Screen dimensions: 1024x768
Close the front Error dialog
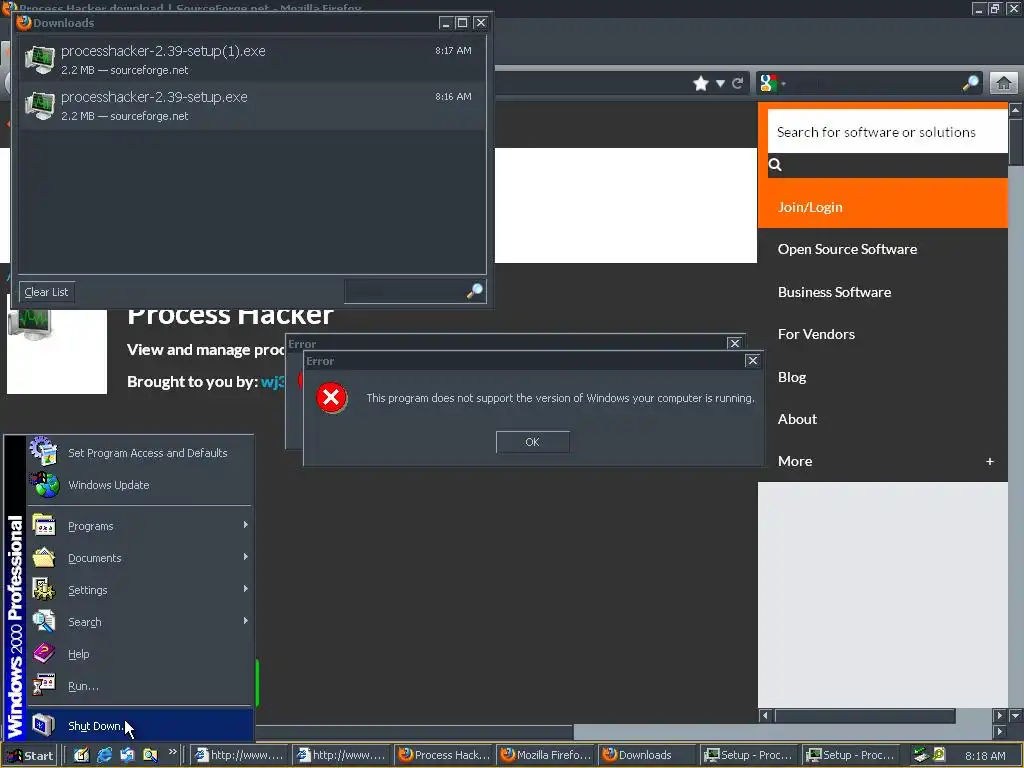752,360
